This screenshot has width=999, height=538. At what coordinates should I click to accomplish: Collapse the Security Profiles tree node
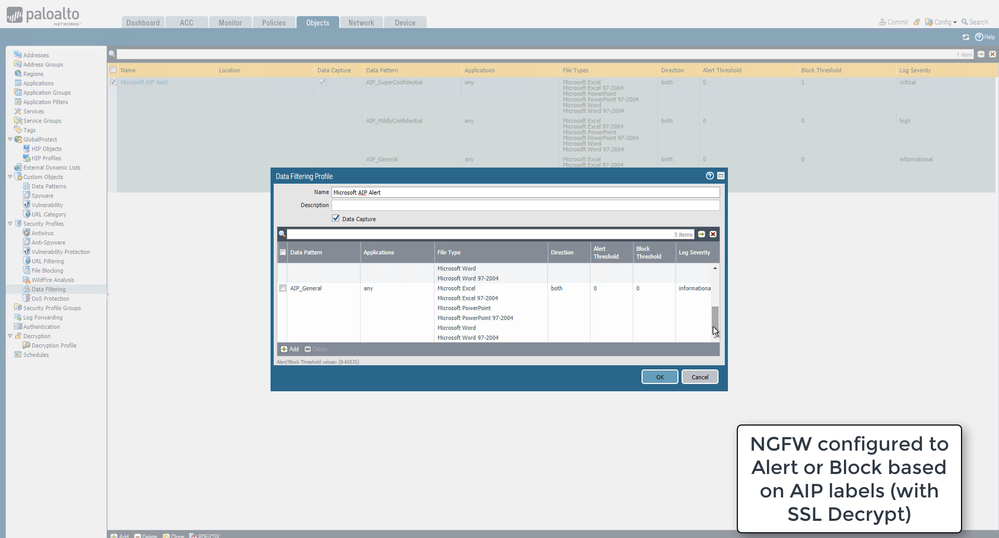[x=10, y=224]
